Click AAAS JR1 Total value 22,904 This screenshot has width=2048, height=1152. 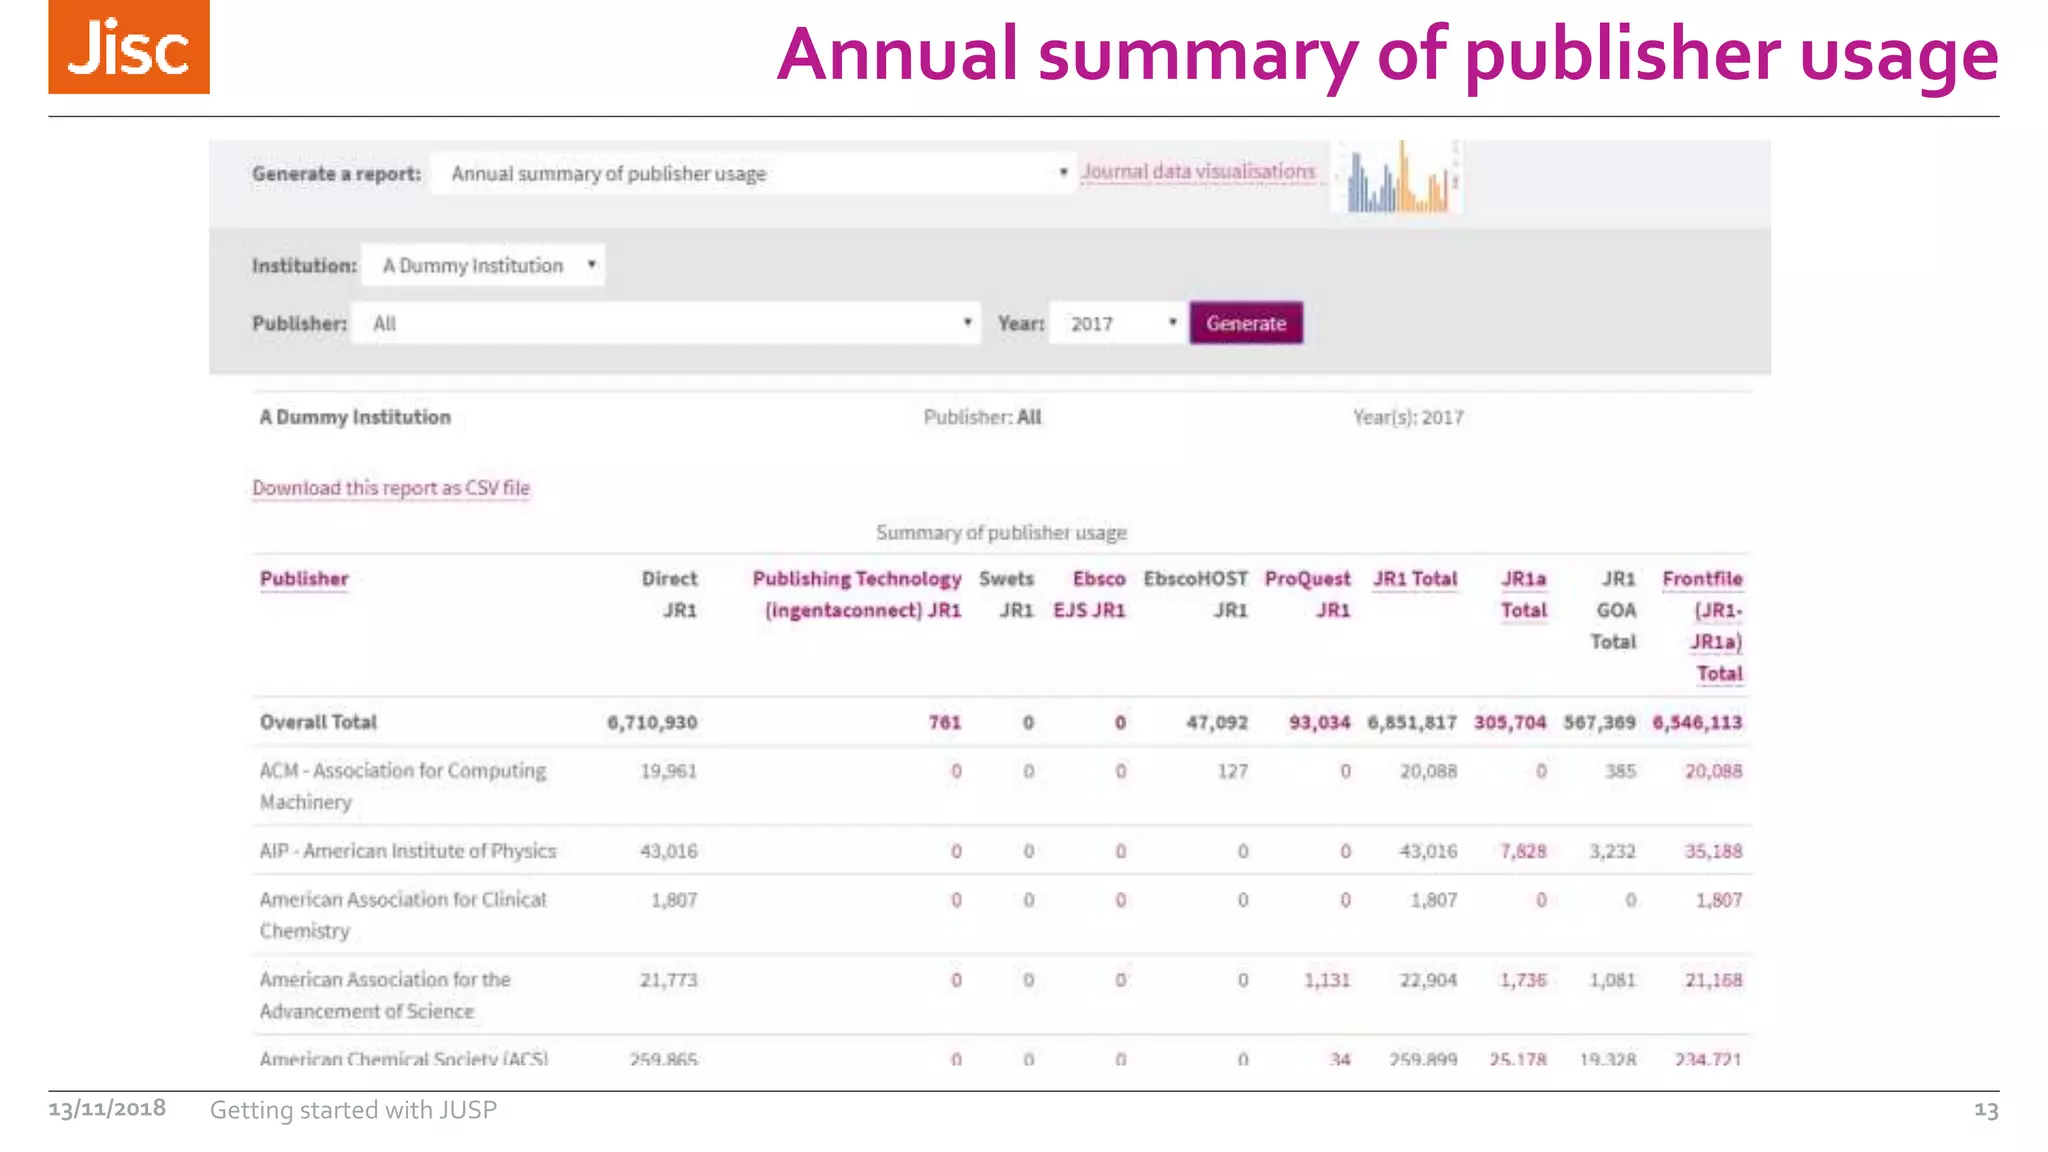click(1428, 980)
